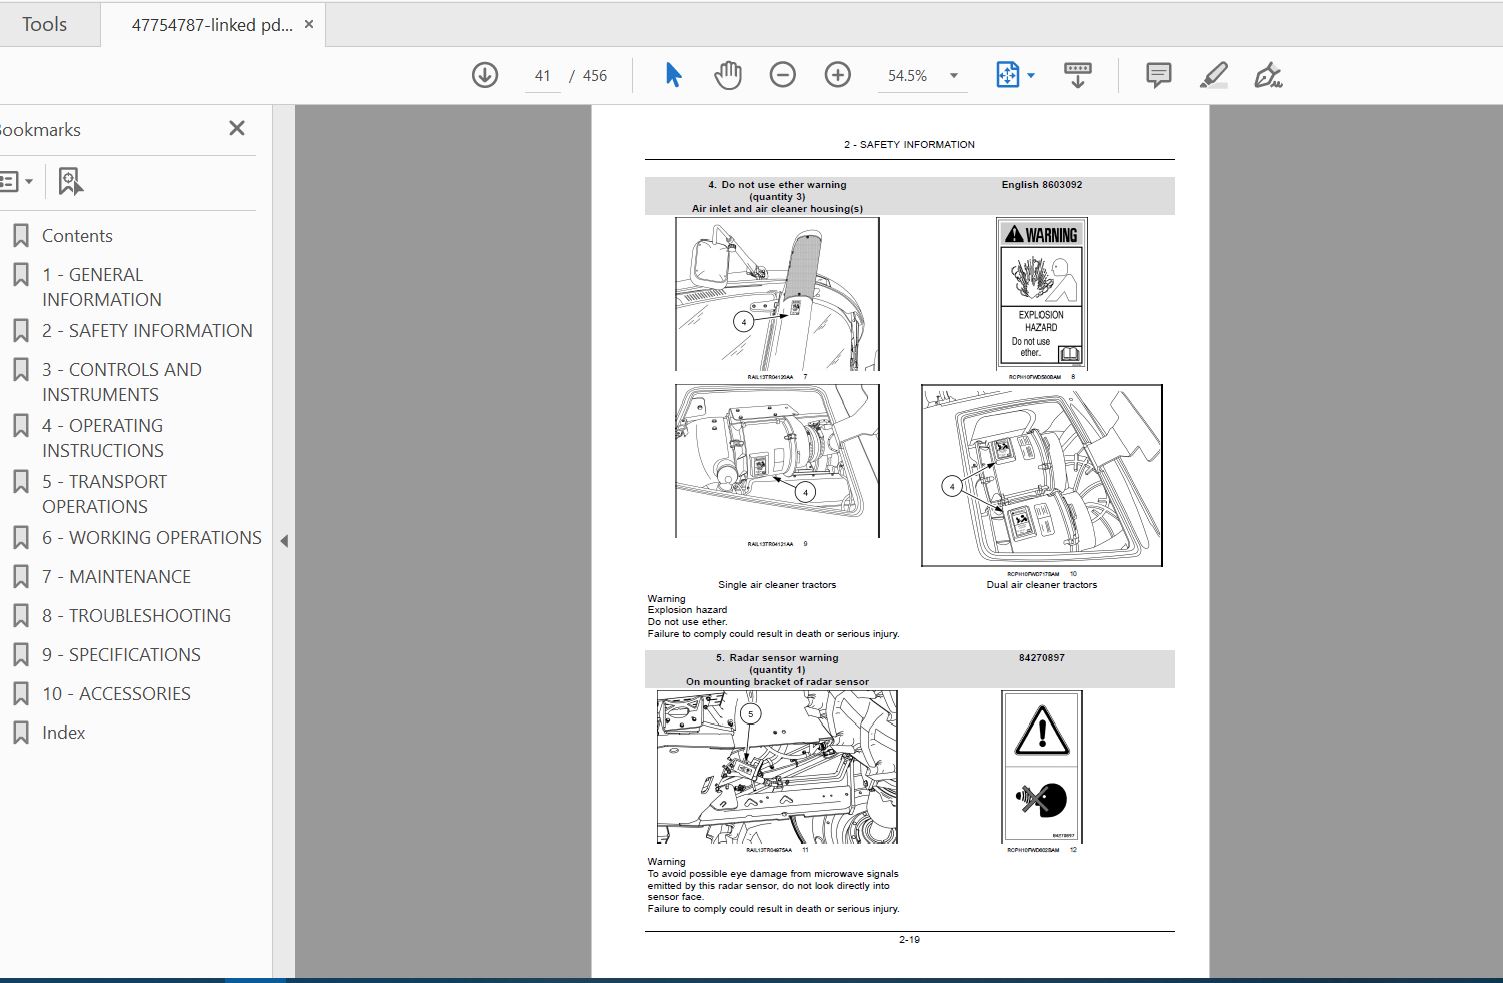The image size is (1503, 983).
Task: Click the scrolling mode keyboard icon
Action: (1078, 75)
